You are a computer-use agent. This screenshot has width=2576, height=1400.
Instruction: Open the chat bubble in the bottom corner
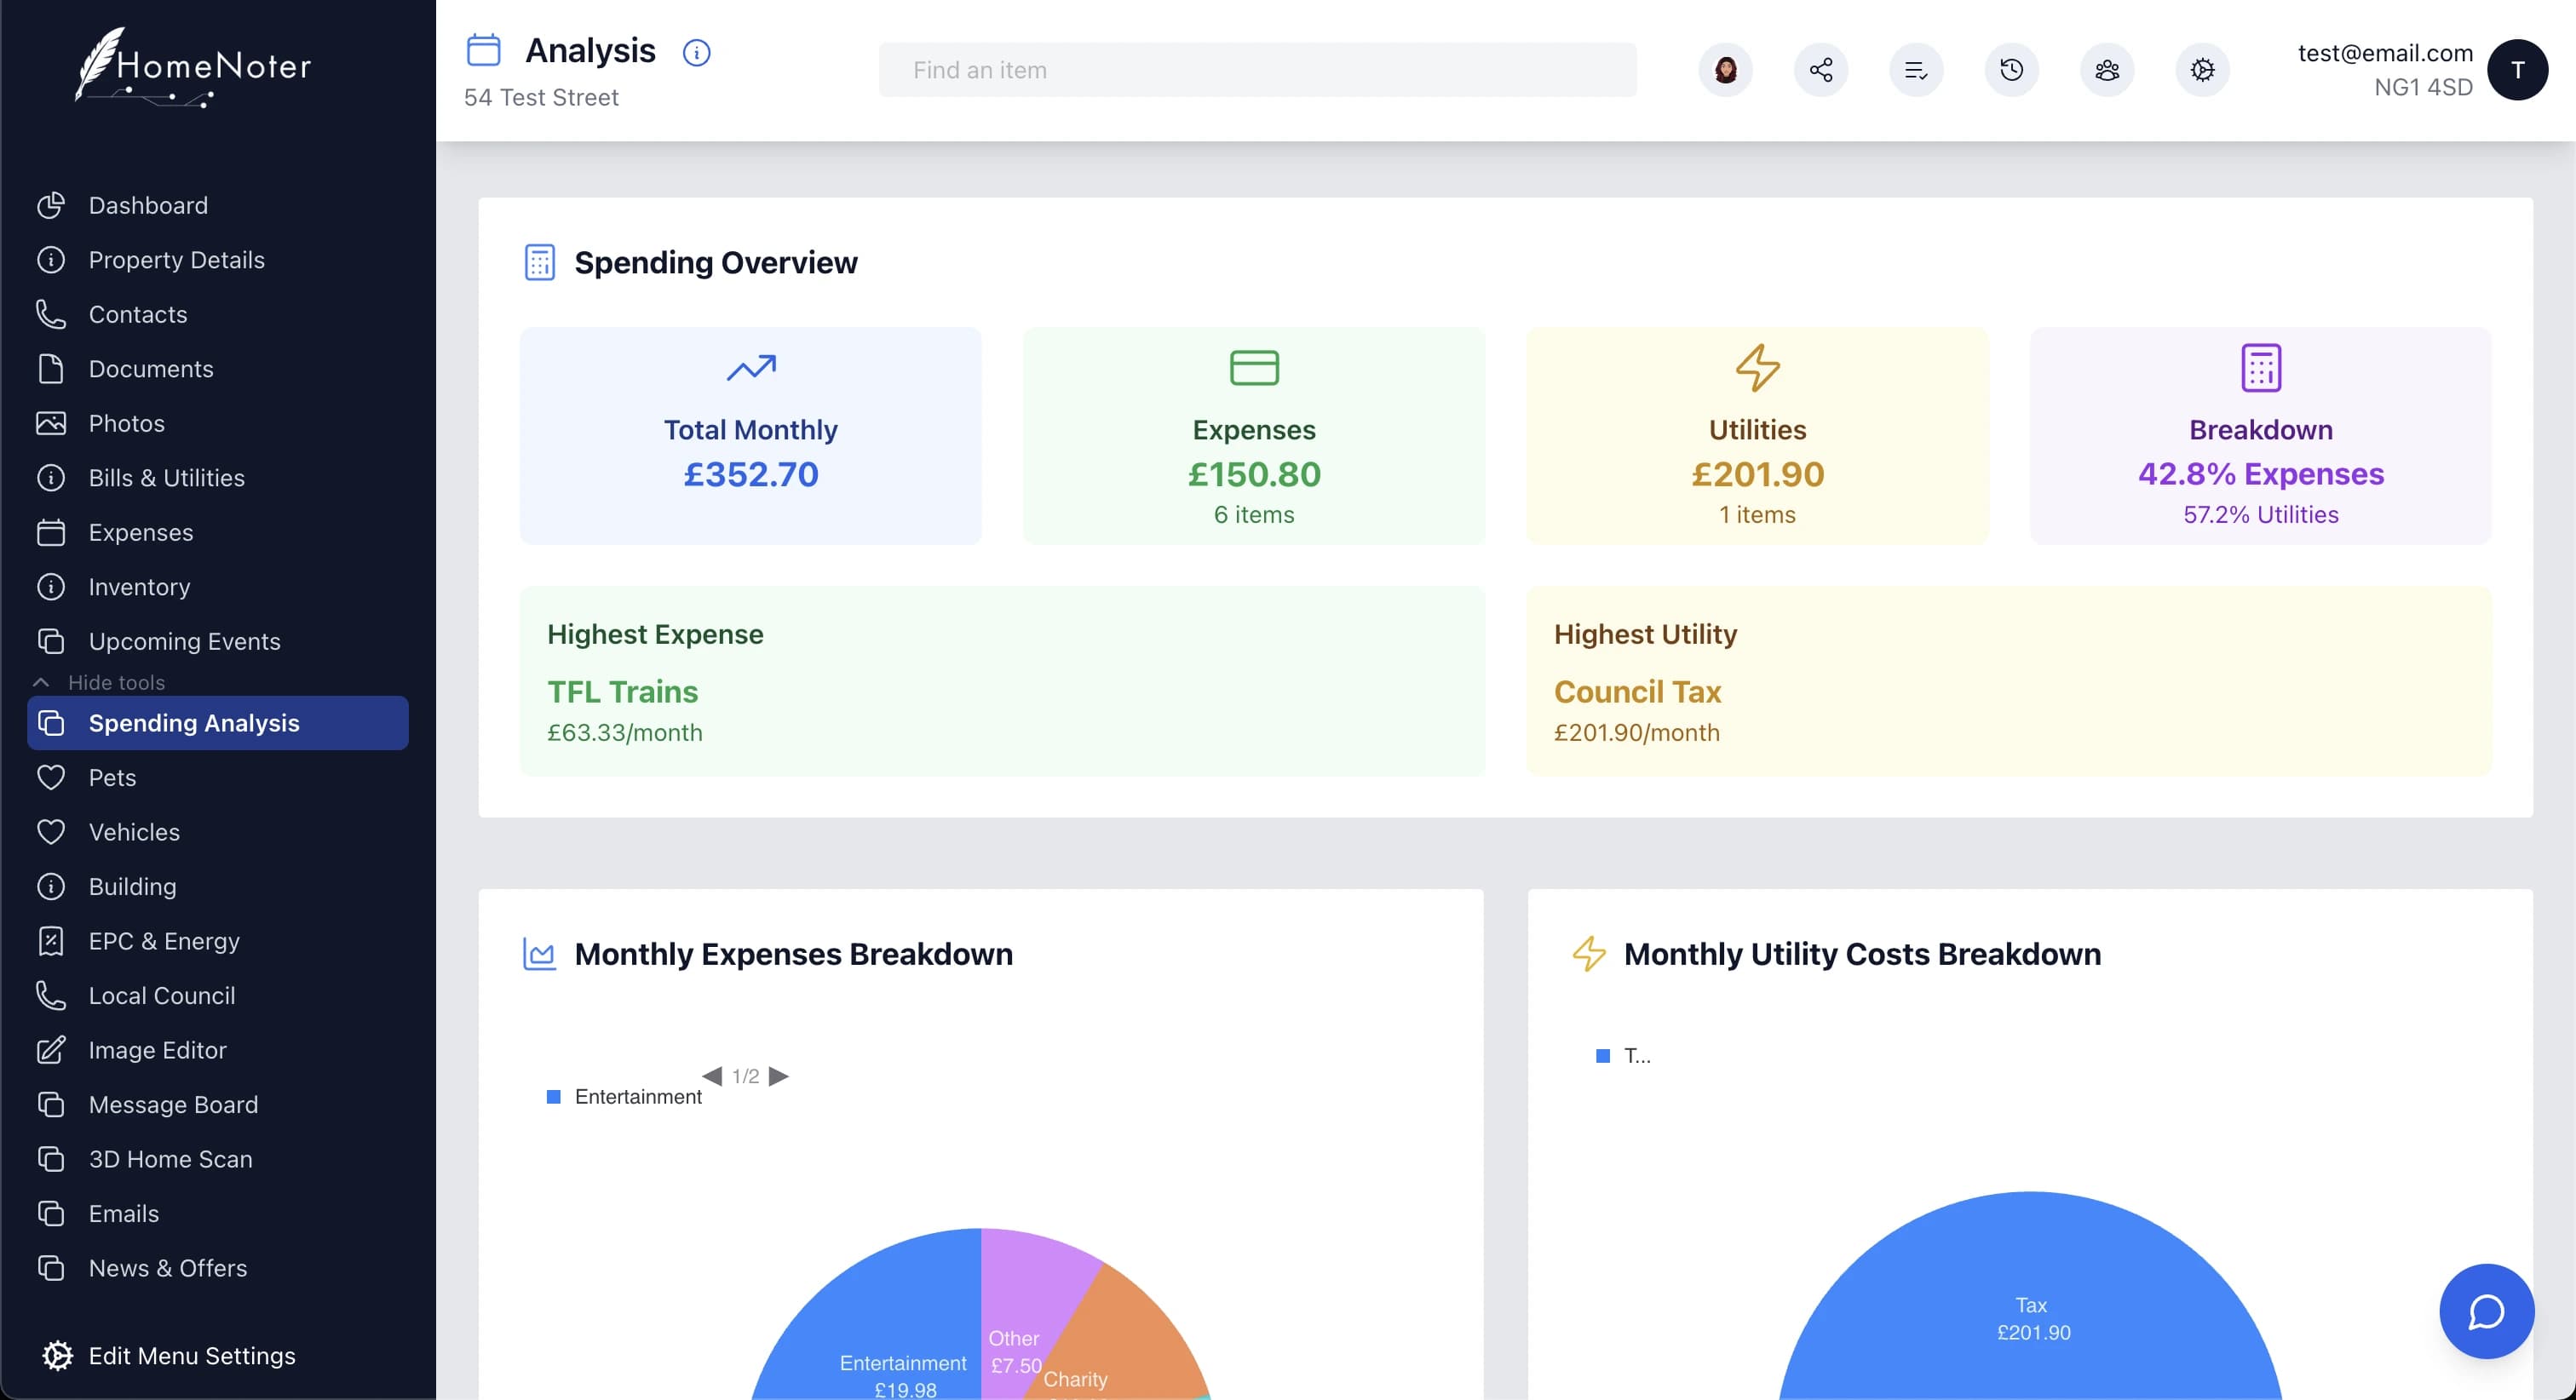(2487, 1311)
